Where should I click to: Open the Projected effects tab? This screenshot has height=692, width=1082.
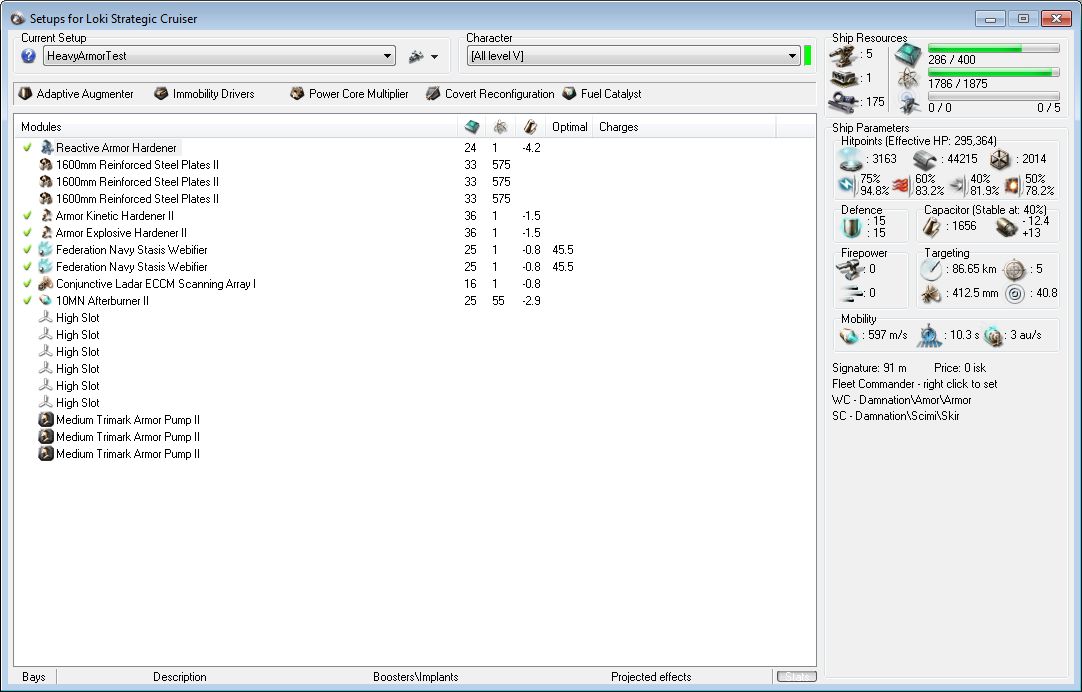(651, 677)
